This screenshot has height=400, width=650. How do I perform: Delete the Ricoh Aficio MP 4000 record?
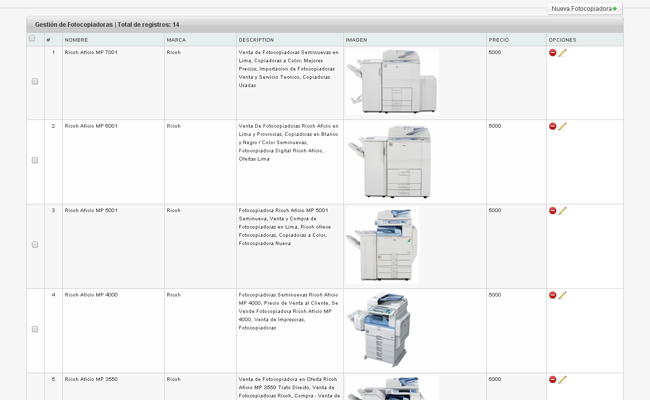553,295
